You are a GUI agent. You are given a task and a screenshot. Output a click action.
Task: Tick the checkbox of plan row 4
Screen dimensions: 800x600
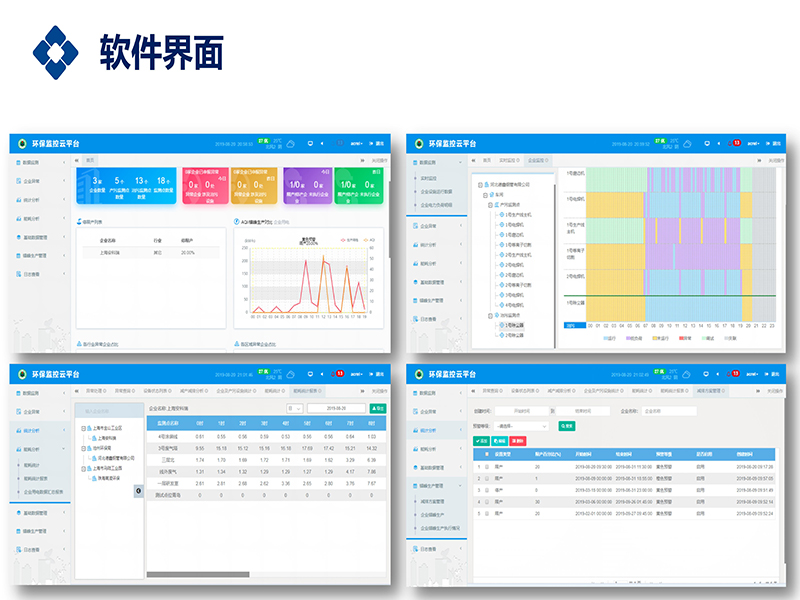click(x=487, y=502)
